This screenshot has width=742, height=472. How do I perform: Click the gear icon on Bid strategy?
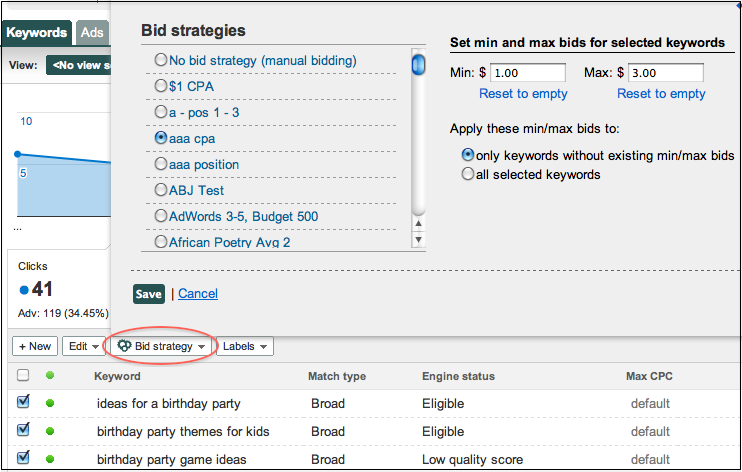[124, 346]
